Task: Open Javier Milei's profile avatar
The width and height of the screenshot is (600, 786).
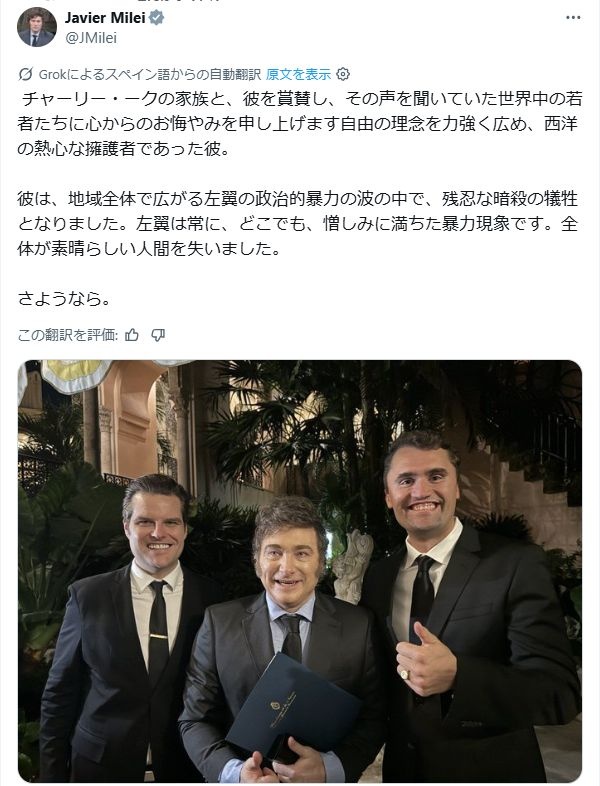Action: pyautogui.click(x=37, y=27)
